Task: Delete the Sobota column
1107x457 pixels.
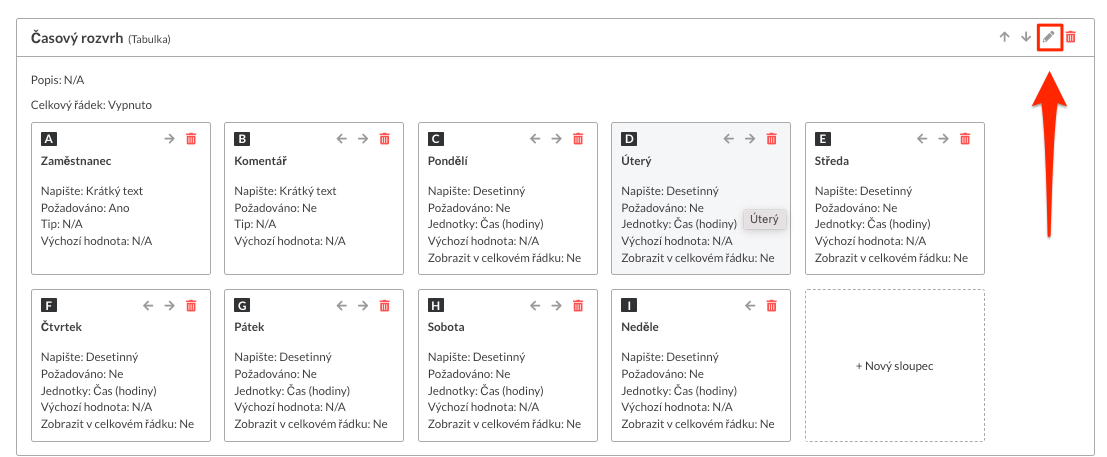Action: tap(577, 305)
